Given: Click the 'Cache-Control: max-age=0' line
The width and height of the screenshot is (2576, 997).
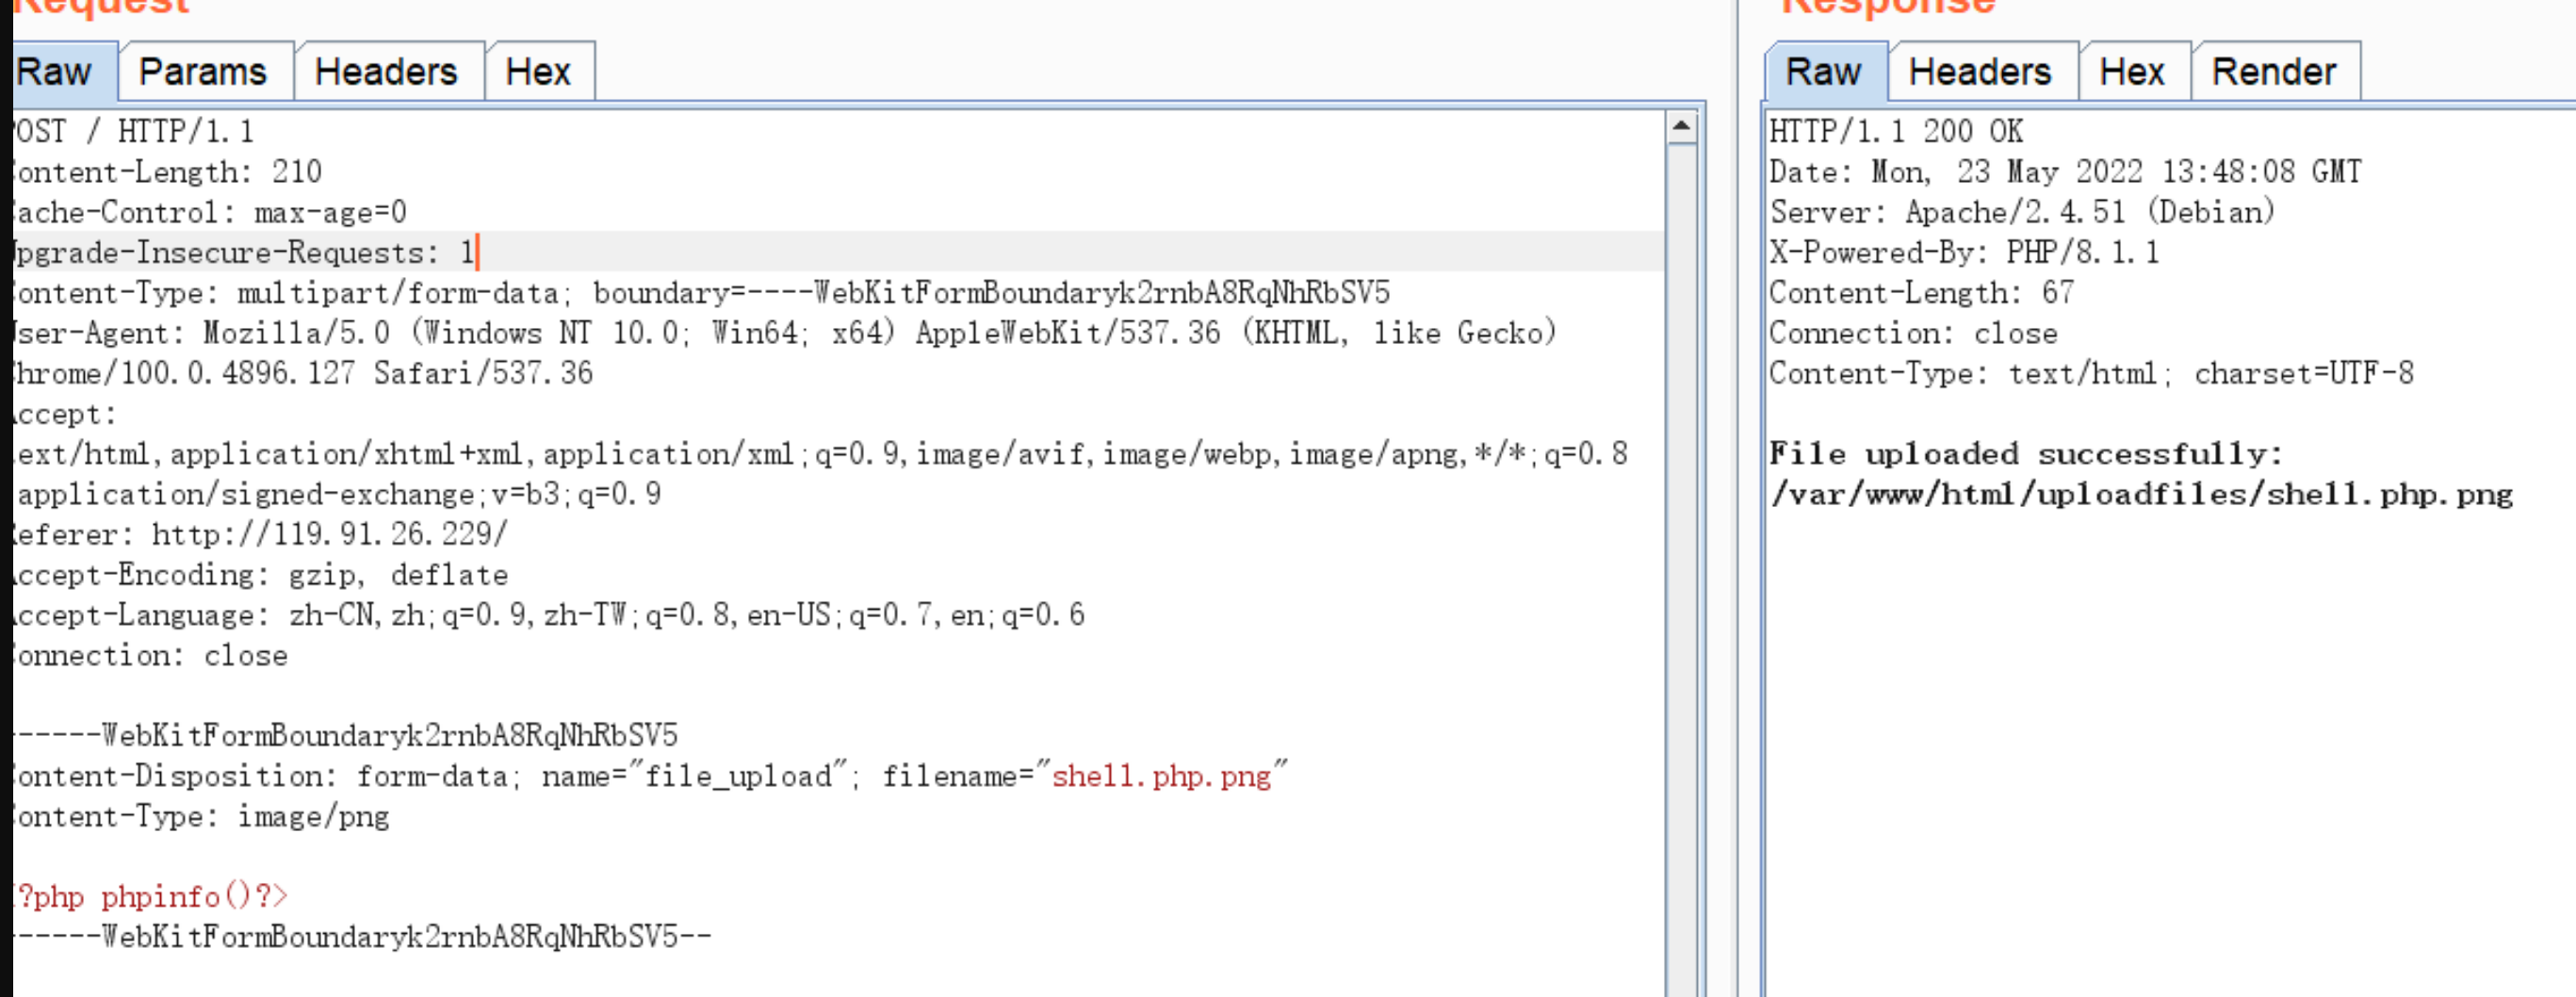Looking at the screenshot, I should pos(210,212).
